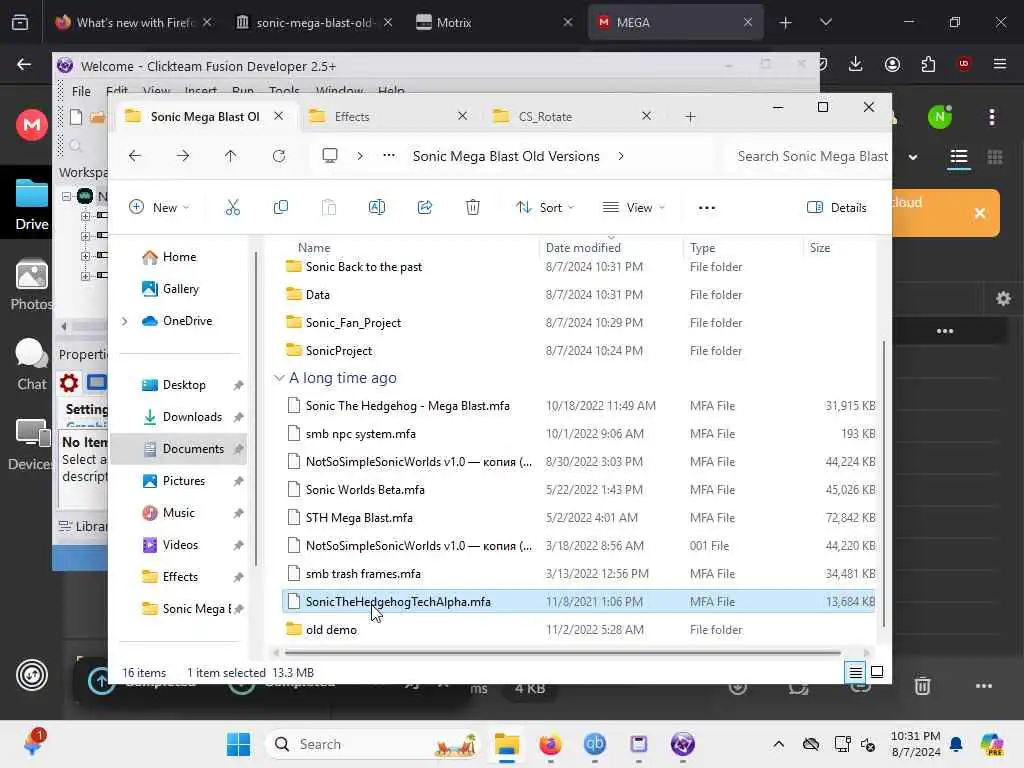Open Firefox application menu hamburger

coord(1000,64)
